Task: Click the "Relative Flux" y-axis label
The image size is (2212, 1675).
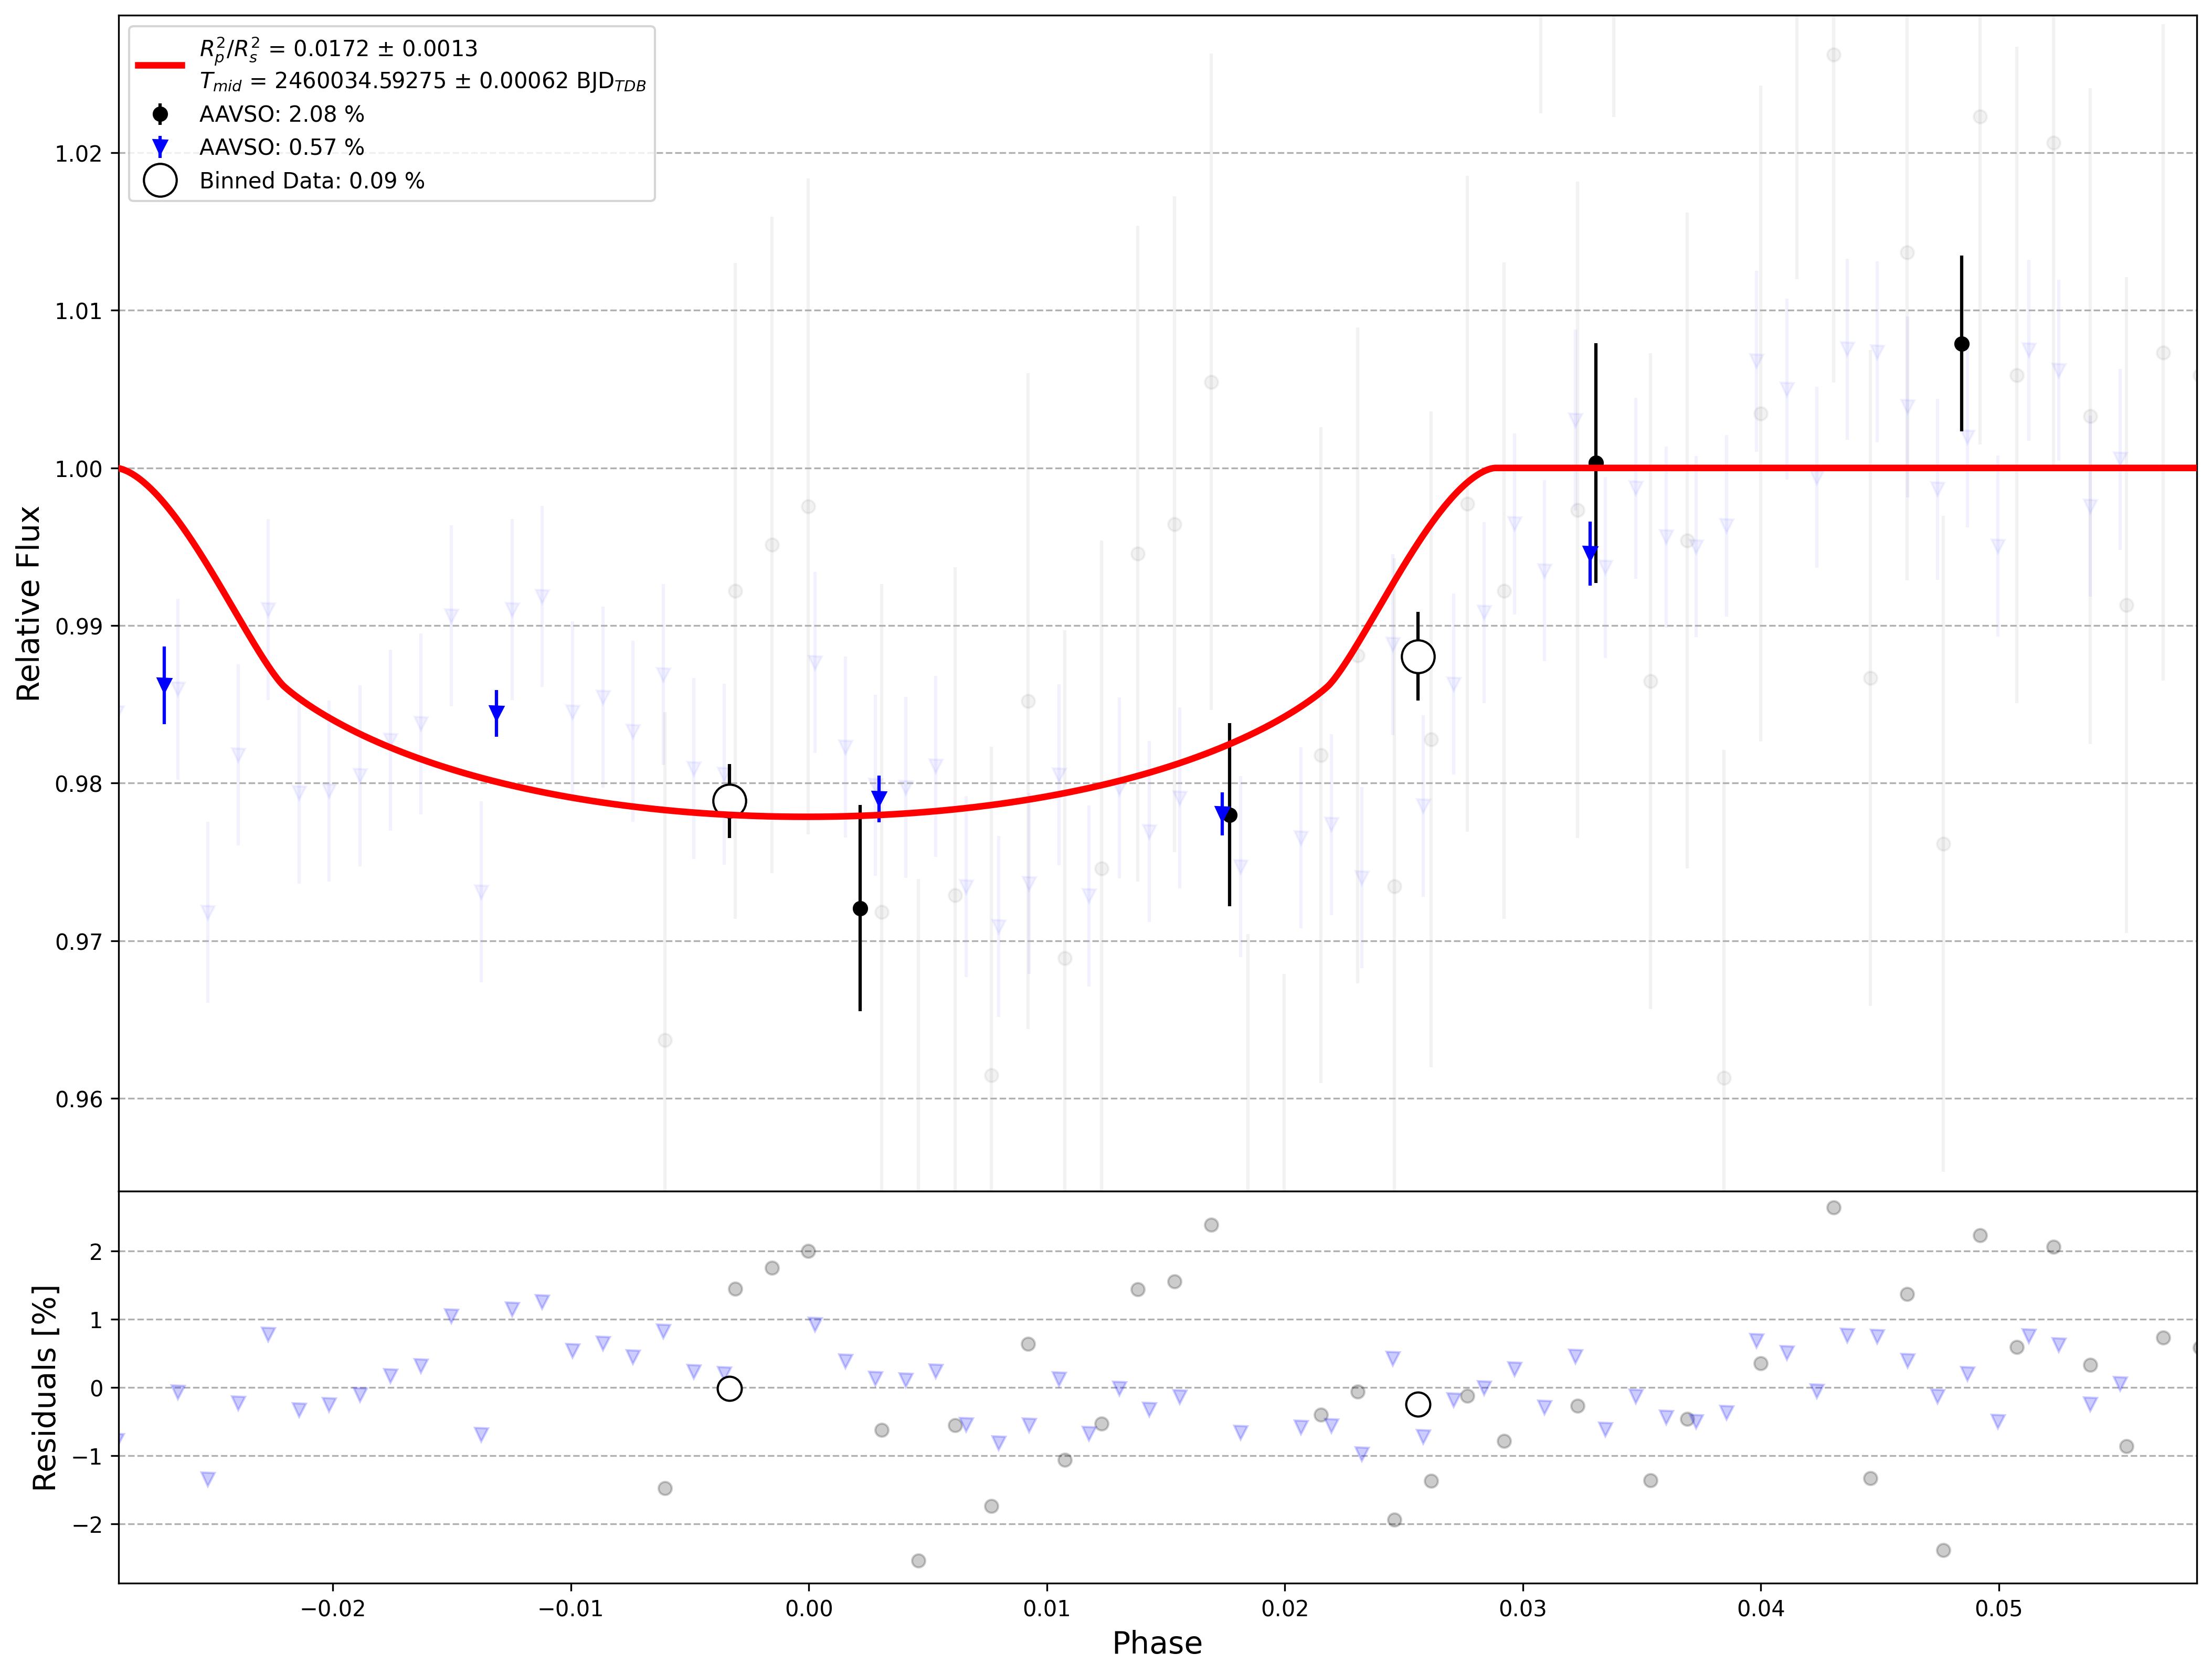Action: [28, 603]
